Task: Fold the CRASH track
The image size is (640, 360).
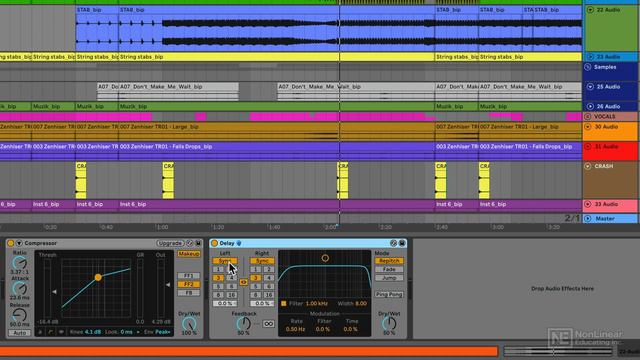Action: pyautogui.click(x=588, y=166)
